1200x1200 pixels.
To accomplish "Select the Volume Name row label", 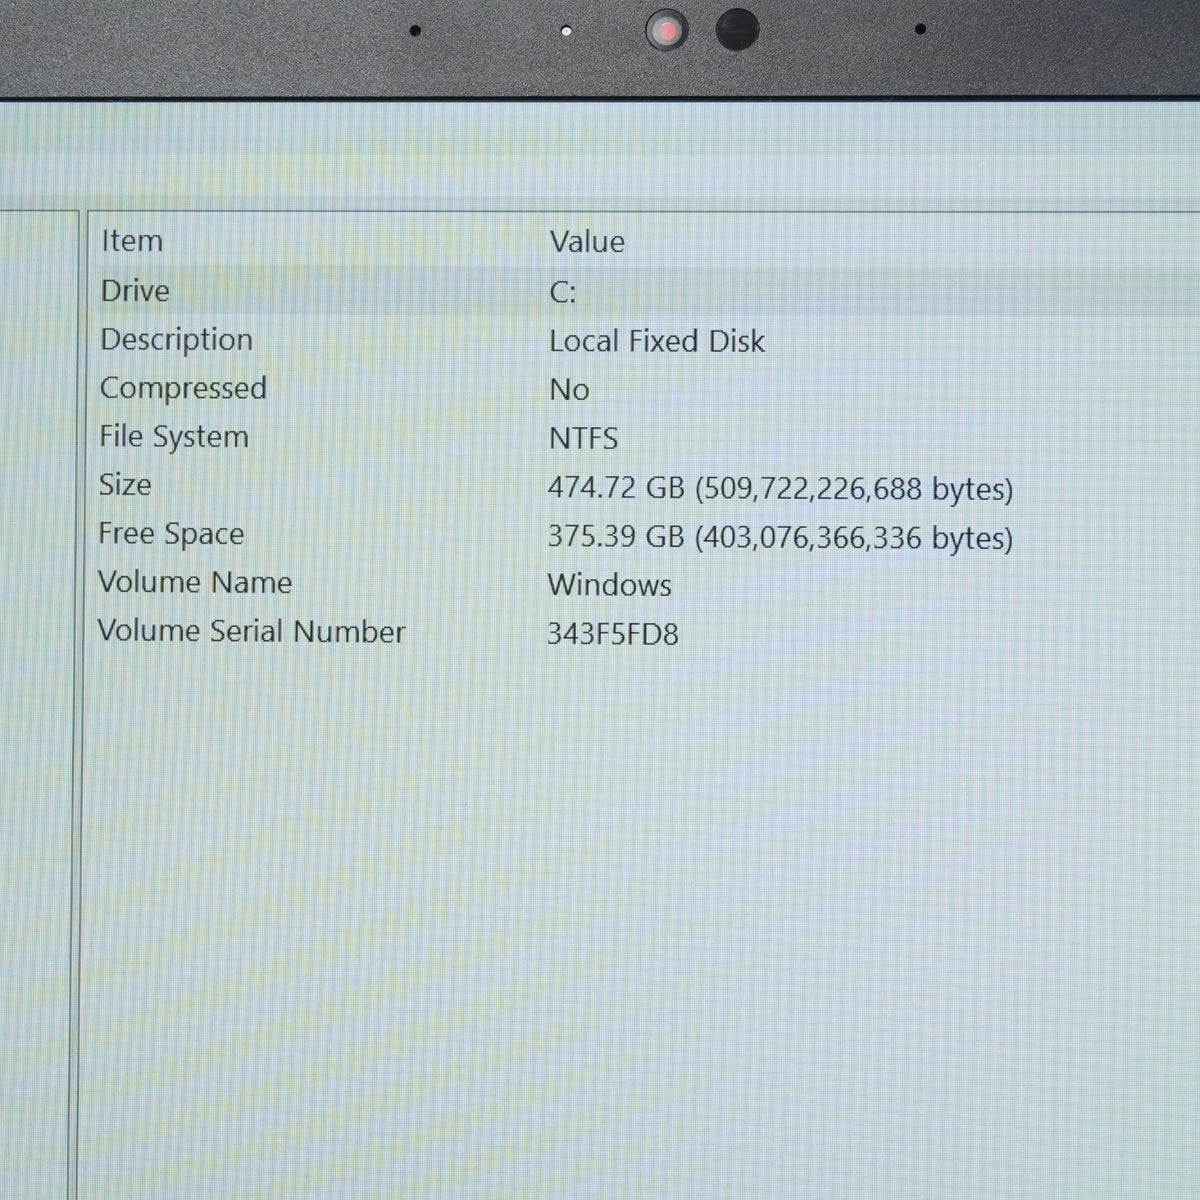I will tap(195, 582).
